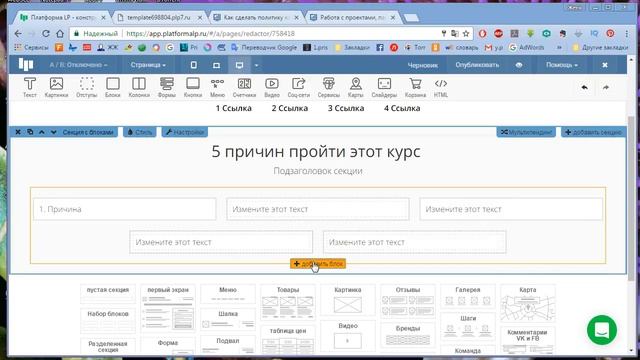This screenshot has height=360, width=640.
Task: Select the Колонки tool
Action: coord(139,87)
